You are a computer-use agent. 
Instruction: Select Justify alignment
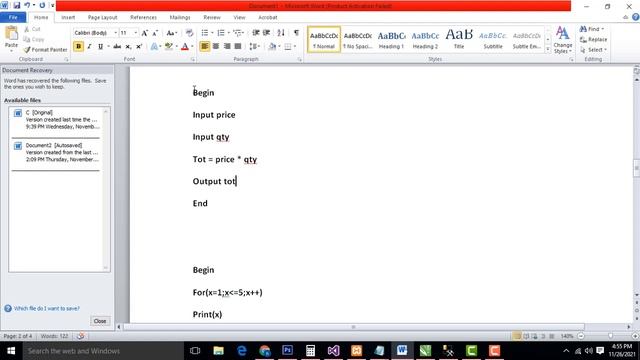pyautogui.click(x=238, y=47)
